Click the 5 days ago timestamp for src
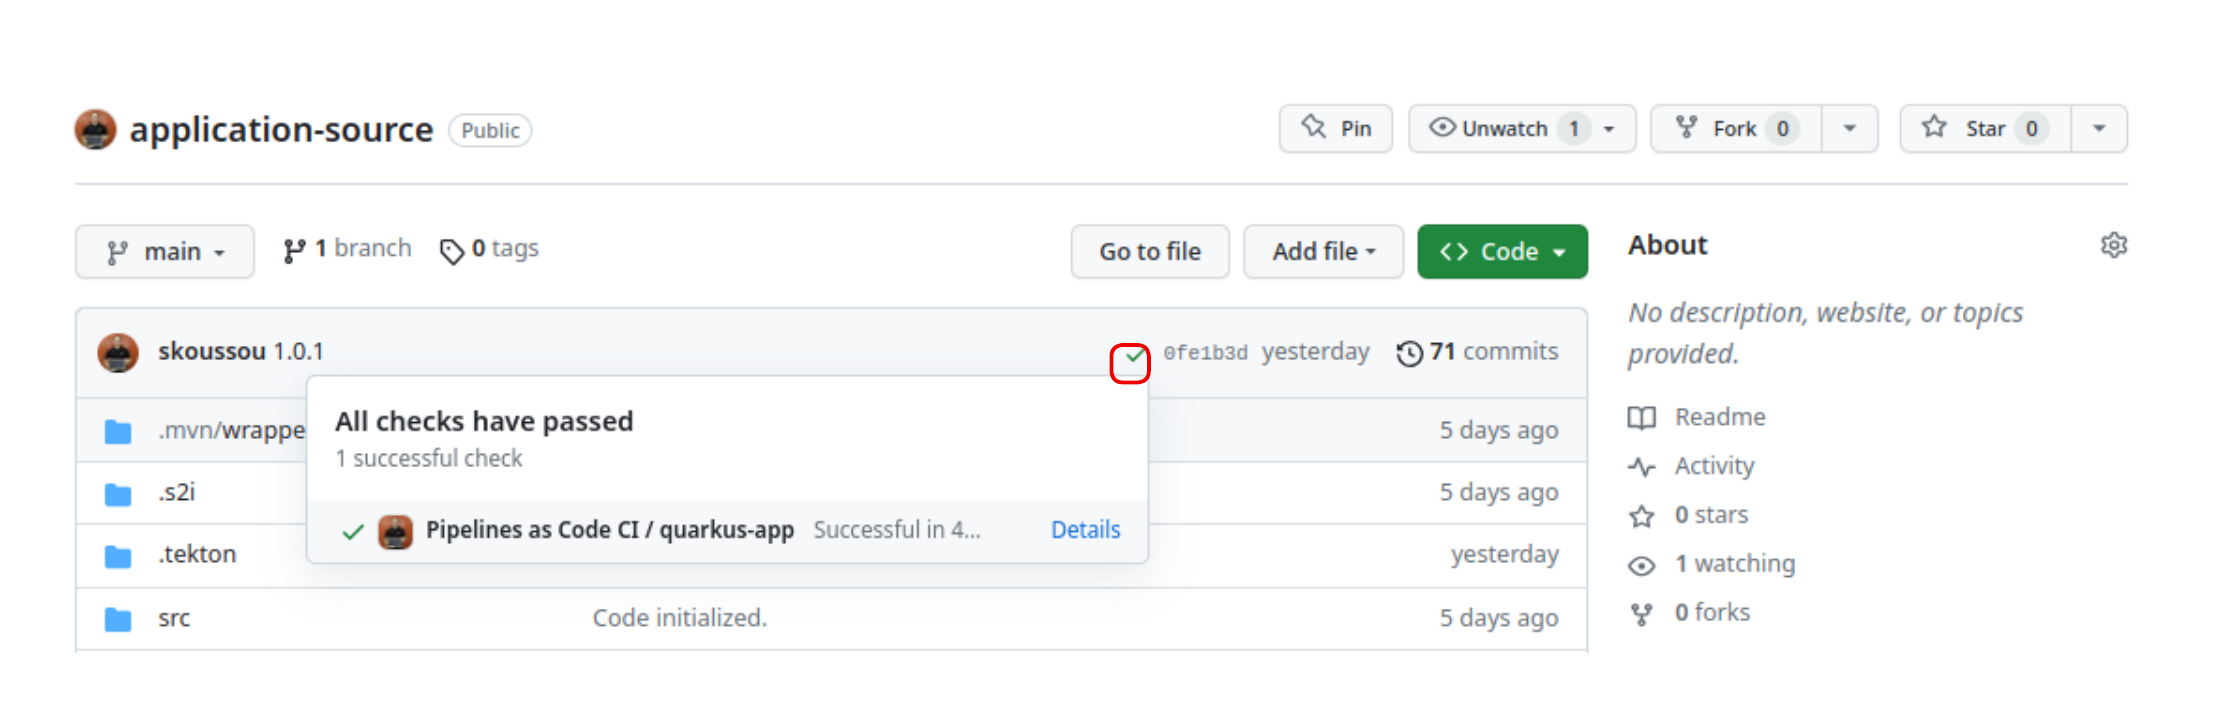2214x713 pixels. click(1499, 618)
